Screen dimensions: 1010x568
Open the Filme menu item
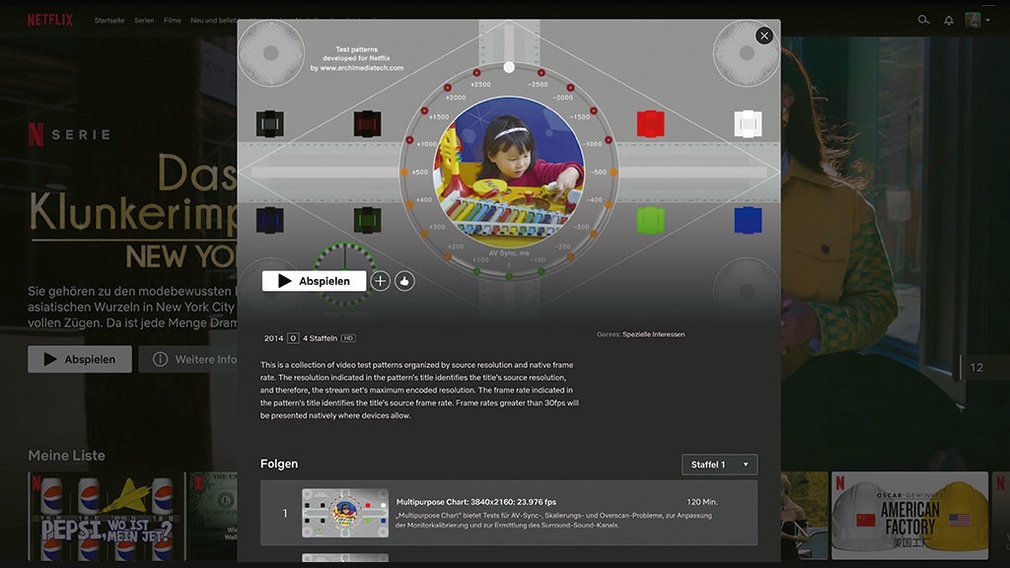coord(173,21)
